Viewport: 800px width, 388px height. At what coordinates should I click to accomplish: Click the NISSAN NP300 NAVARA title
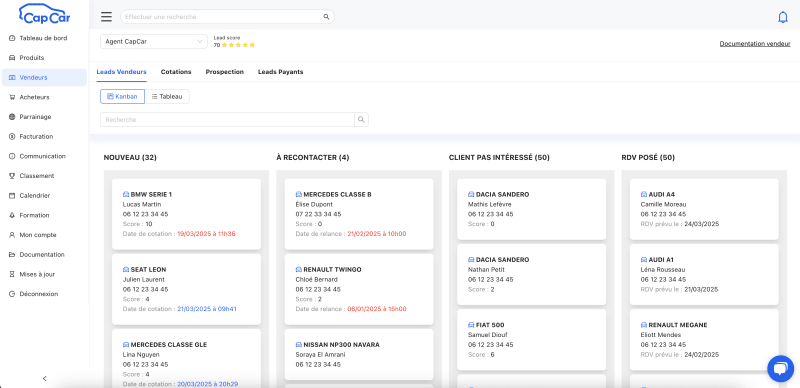(341, 345)
